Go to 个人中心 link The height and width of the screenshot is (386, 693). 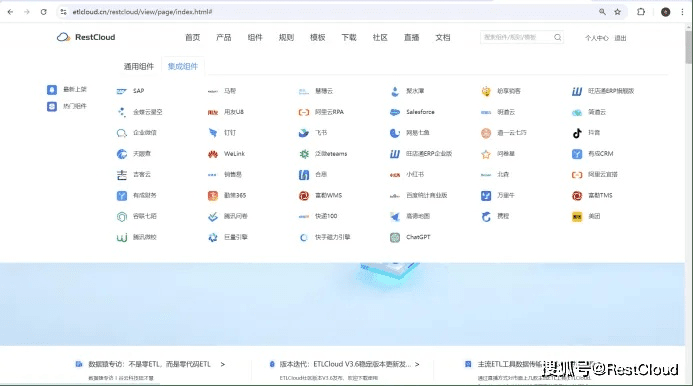[597, 38]
